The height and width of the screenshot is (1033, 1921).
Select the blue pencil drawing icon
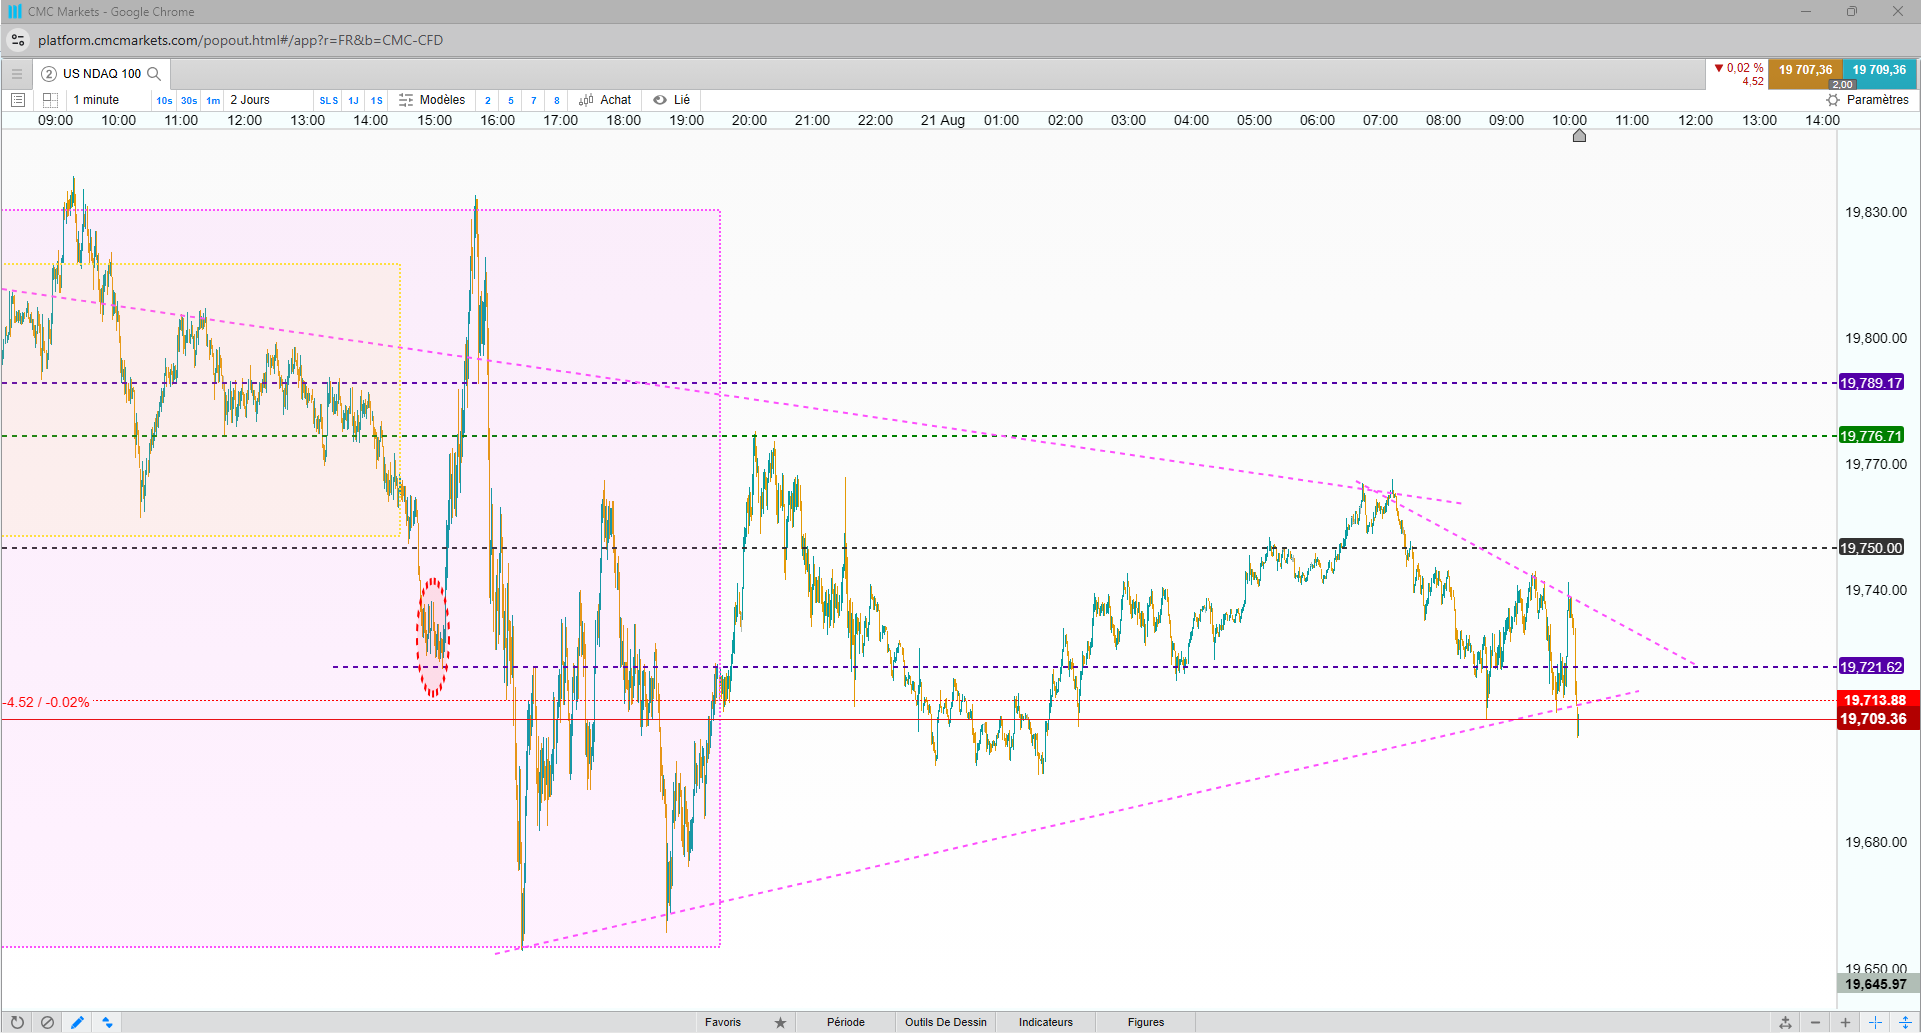point(77,1022)
